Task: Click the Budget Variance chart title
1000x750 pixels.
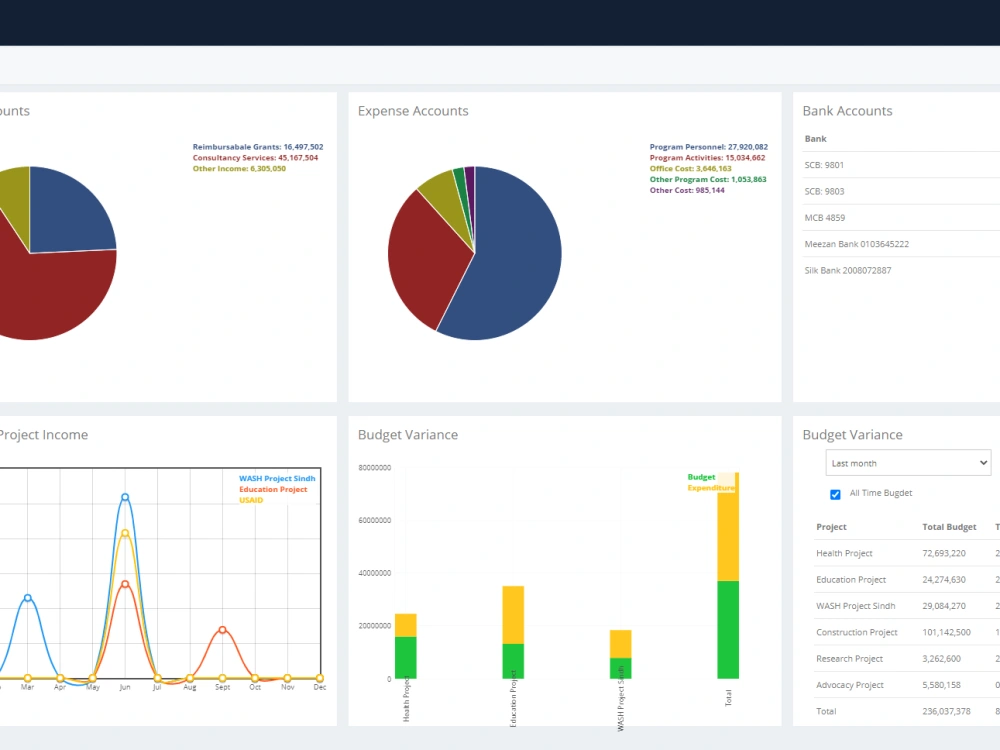Action: click(408, 435)
